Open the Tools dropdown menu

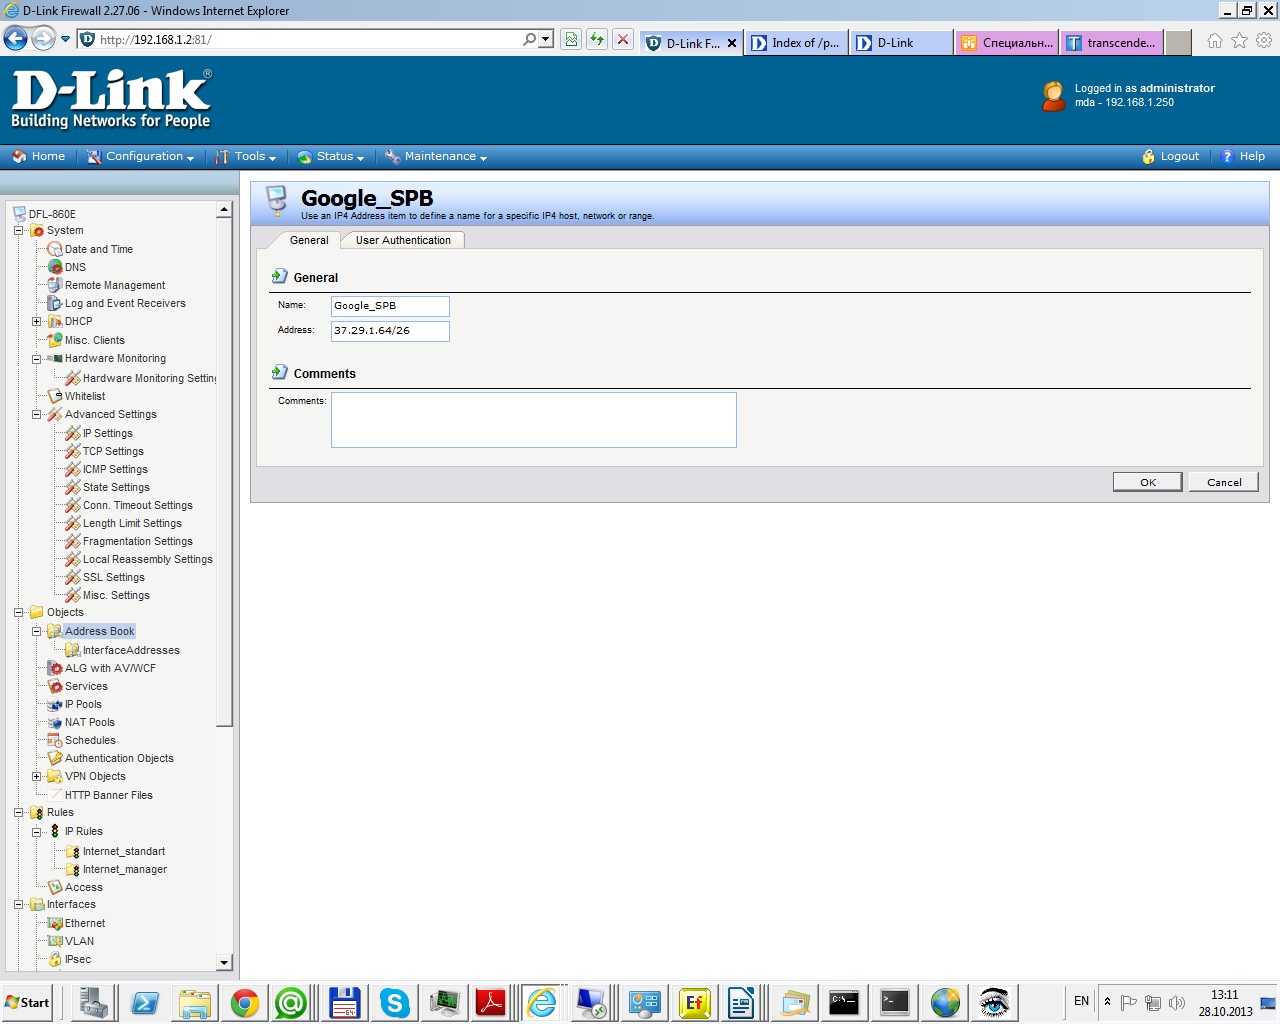coord(246,157)
